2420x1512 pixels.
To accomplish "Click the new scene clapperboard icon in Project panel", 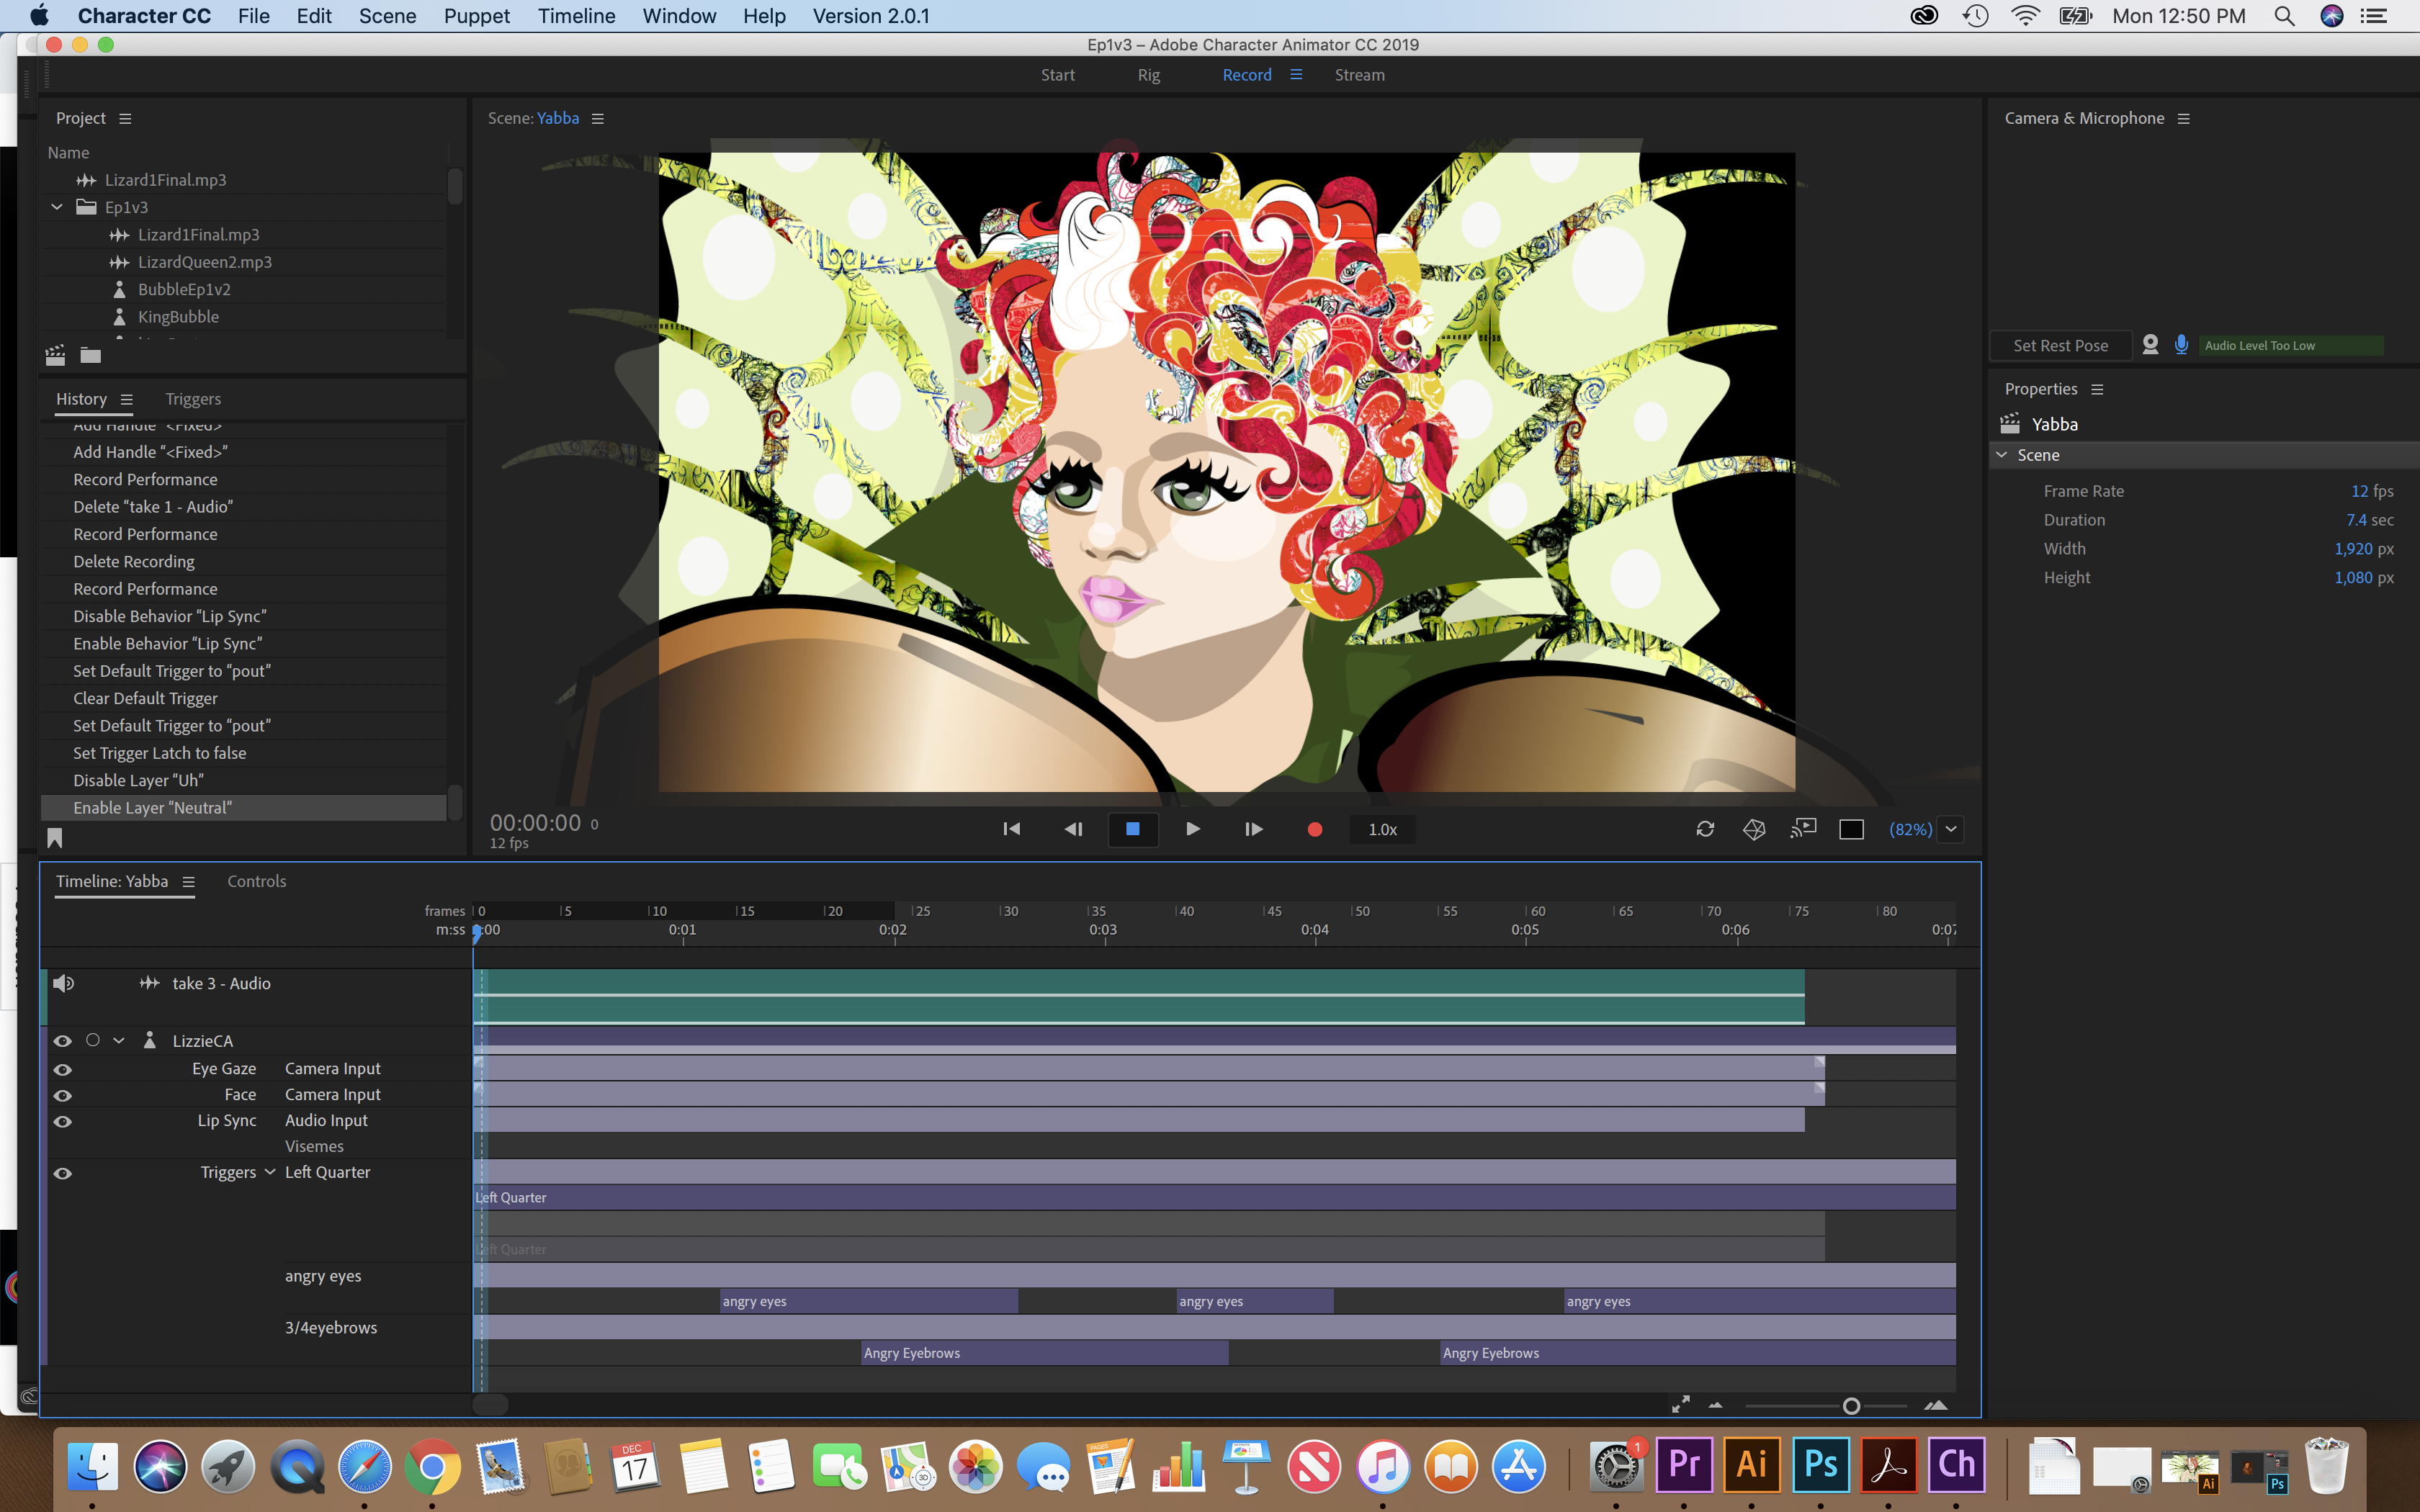I will tap(56, 355).
